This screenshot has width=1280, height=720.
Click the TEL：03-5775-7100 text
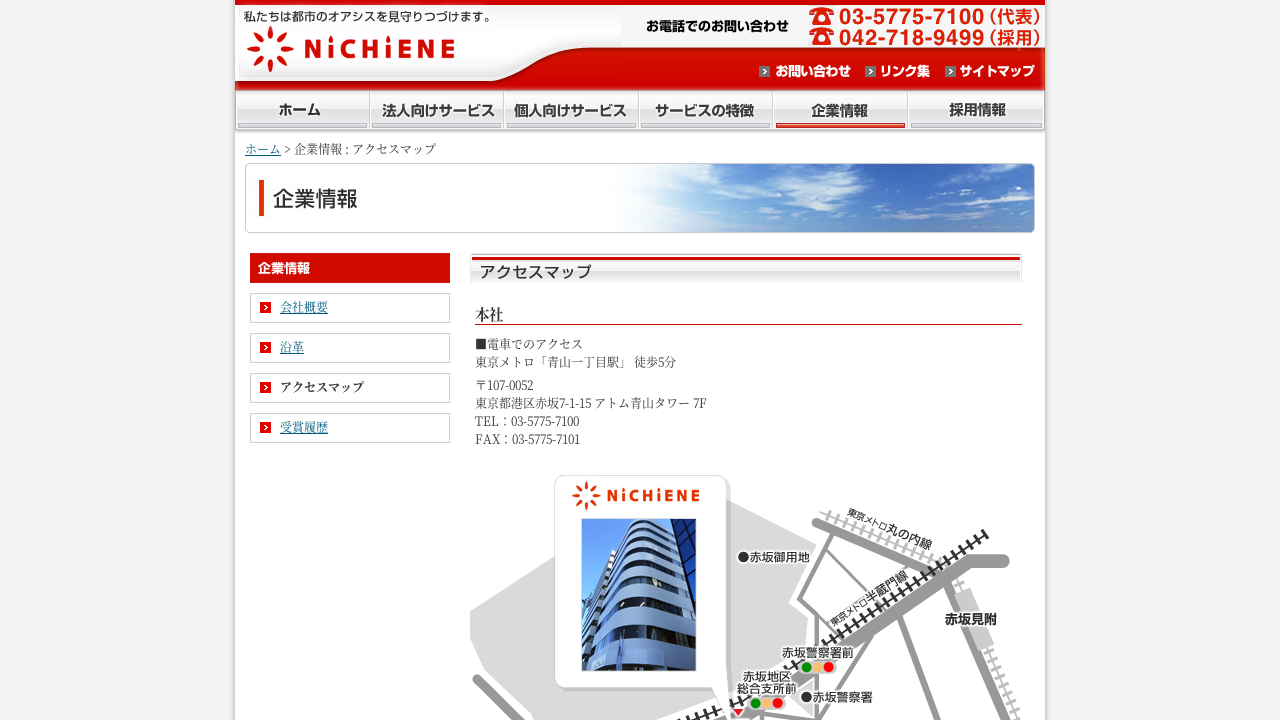[527, 422]
